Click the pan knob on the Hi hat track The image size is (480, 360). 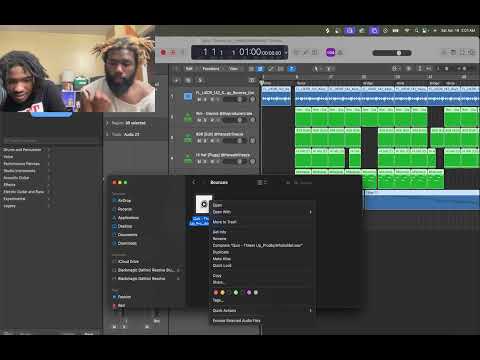pos(252,162)
